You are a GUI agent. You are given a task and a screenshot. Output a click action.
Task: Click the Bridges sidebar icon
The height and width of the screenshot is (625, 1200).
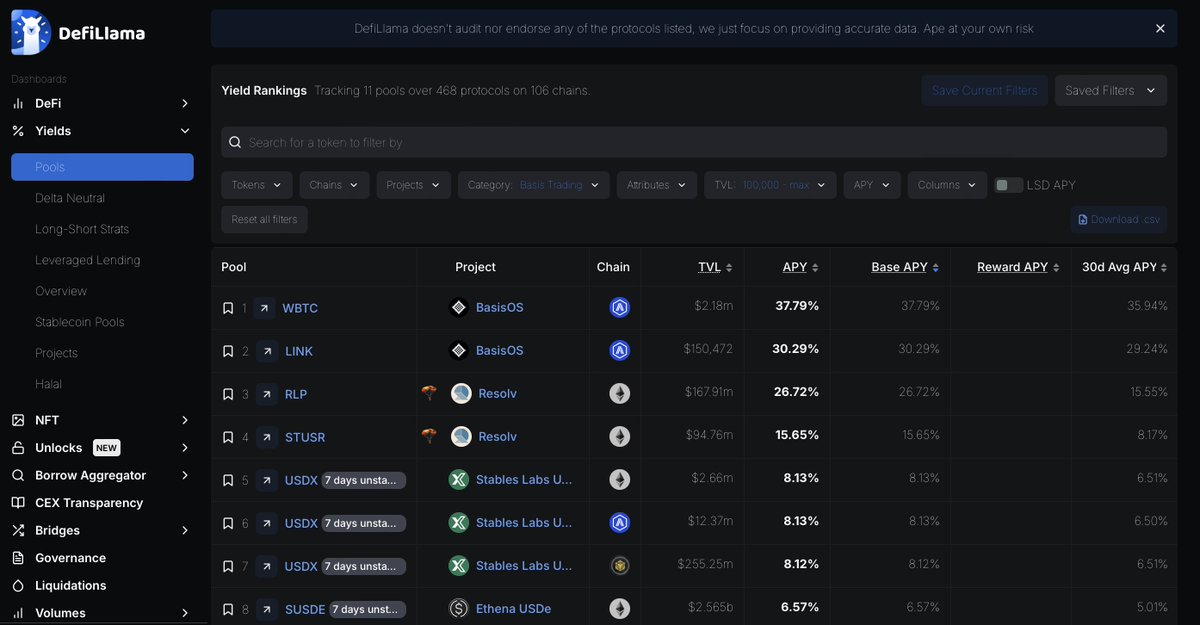[x=18, y=530]
